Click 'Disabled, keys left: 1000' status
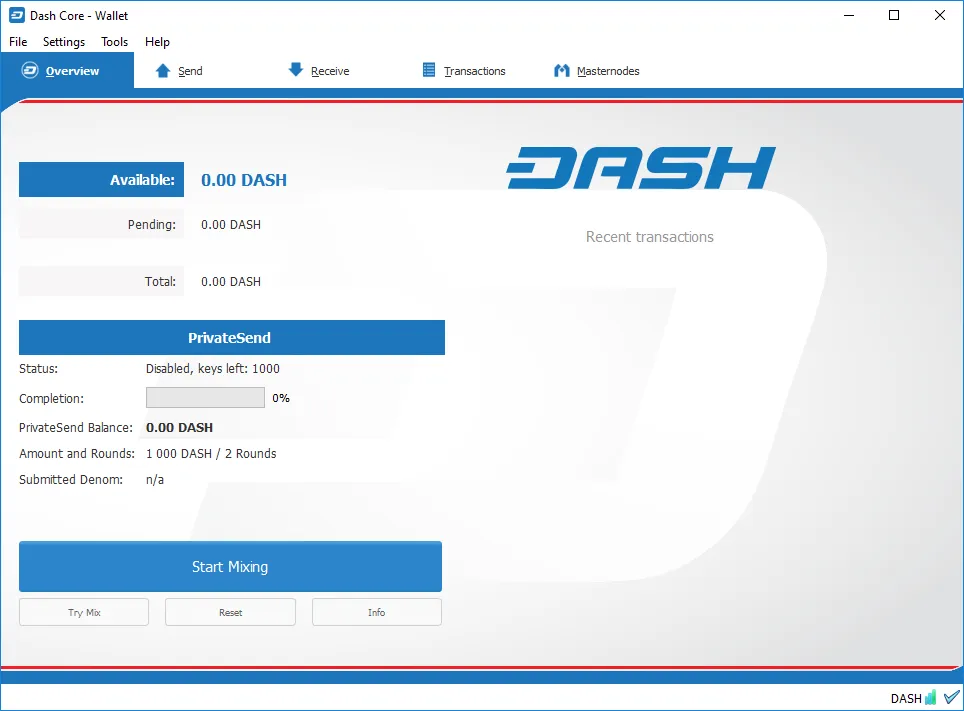The width and height of the screenshot is (964, 711). (x=213, y=368)
